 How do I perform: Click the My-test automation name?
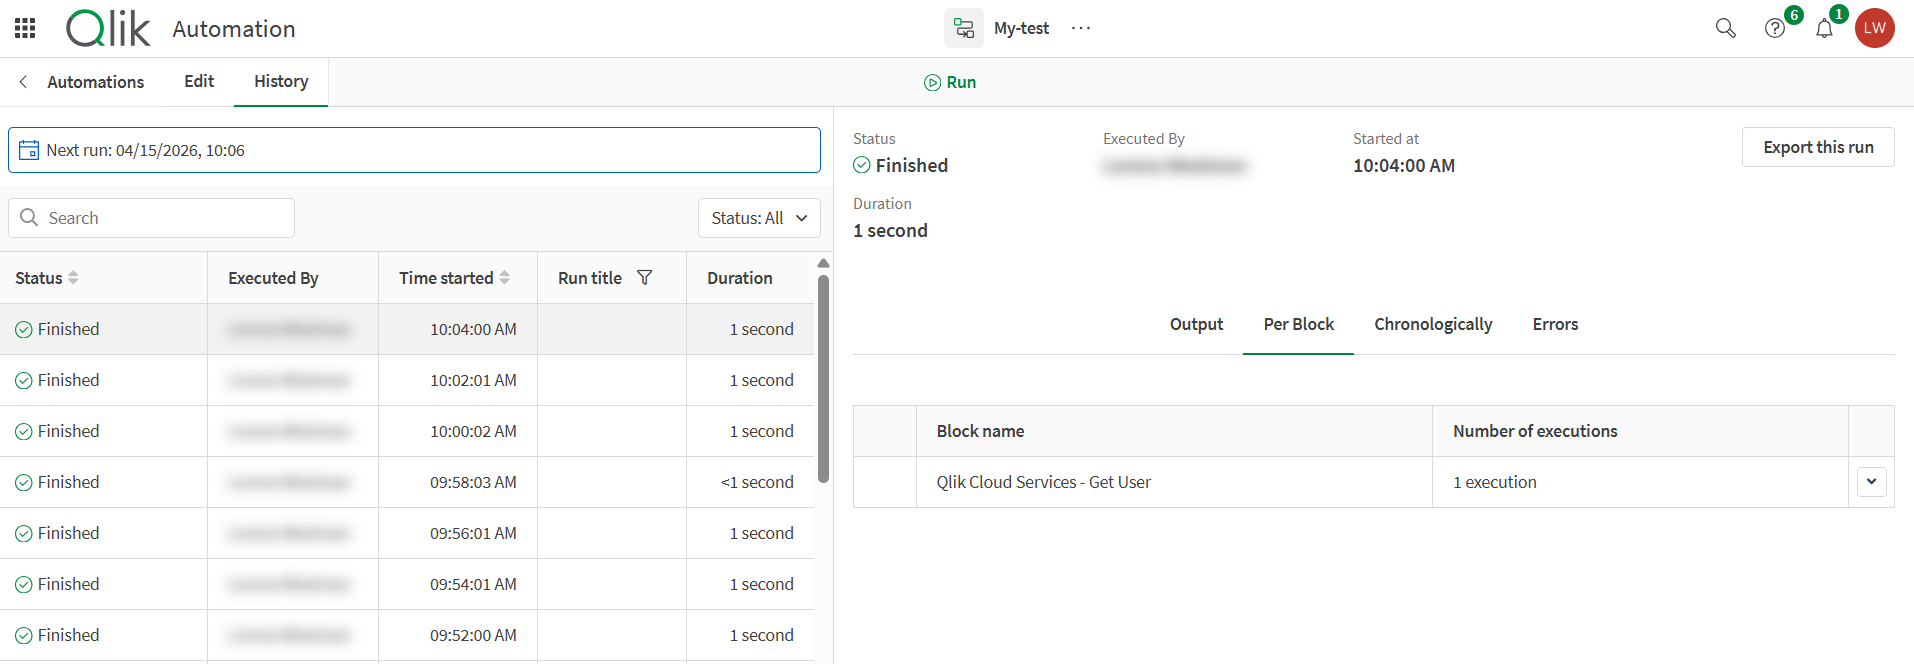tap(1021, 28)
